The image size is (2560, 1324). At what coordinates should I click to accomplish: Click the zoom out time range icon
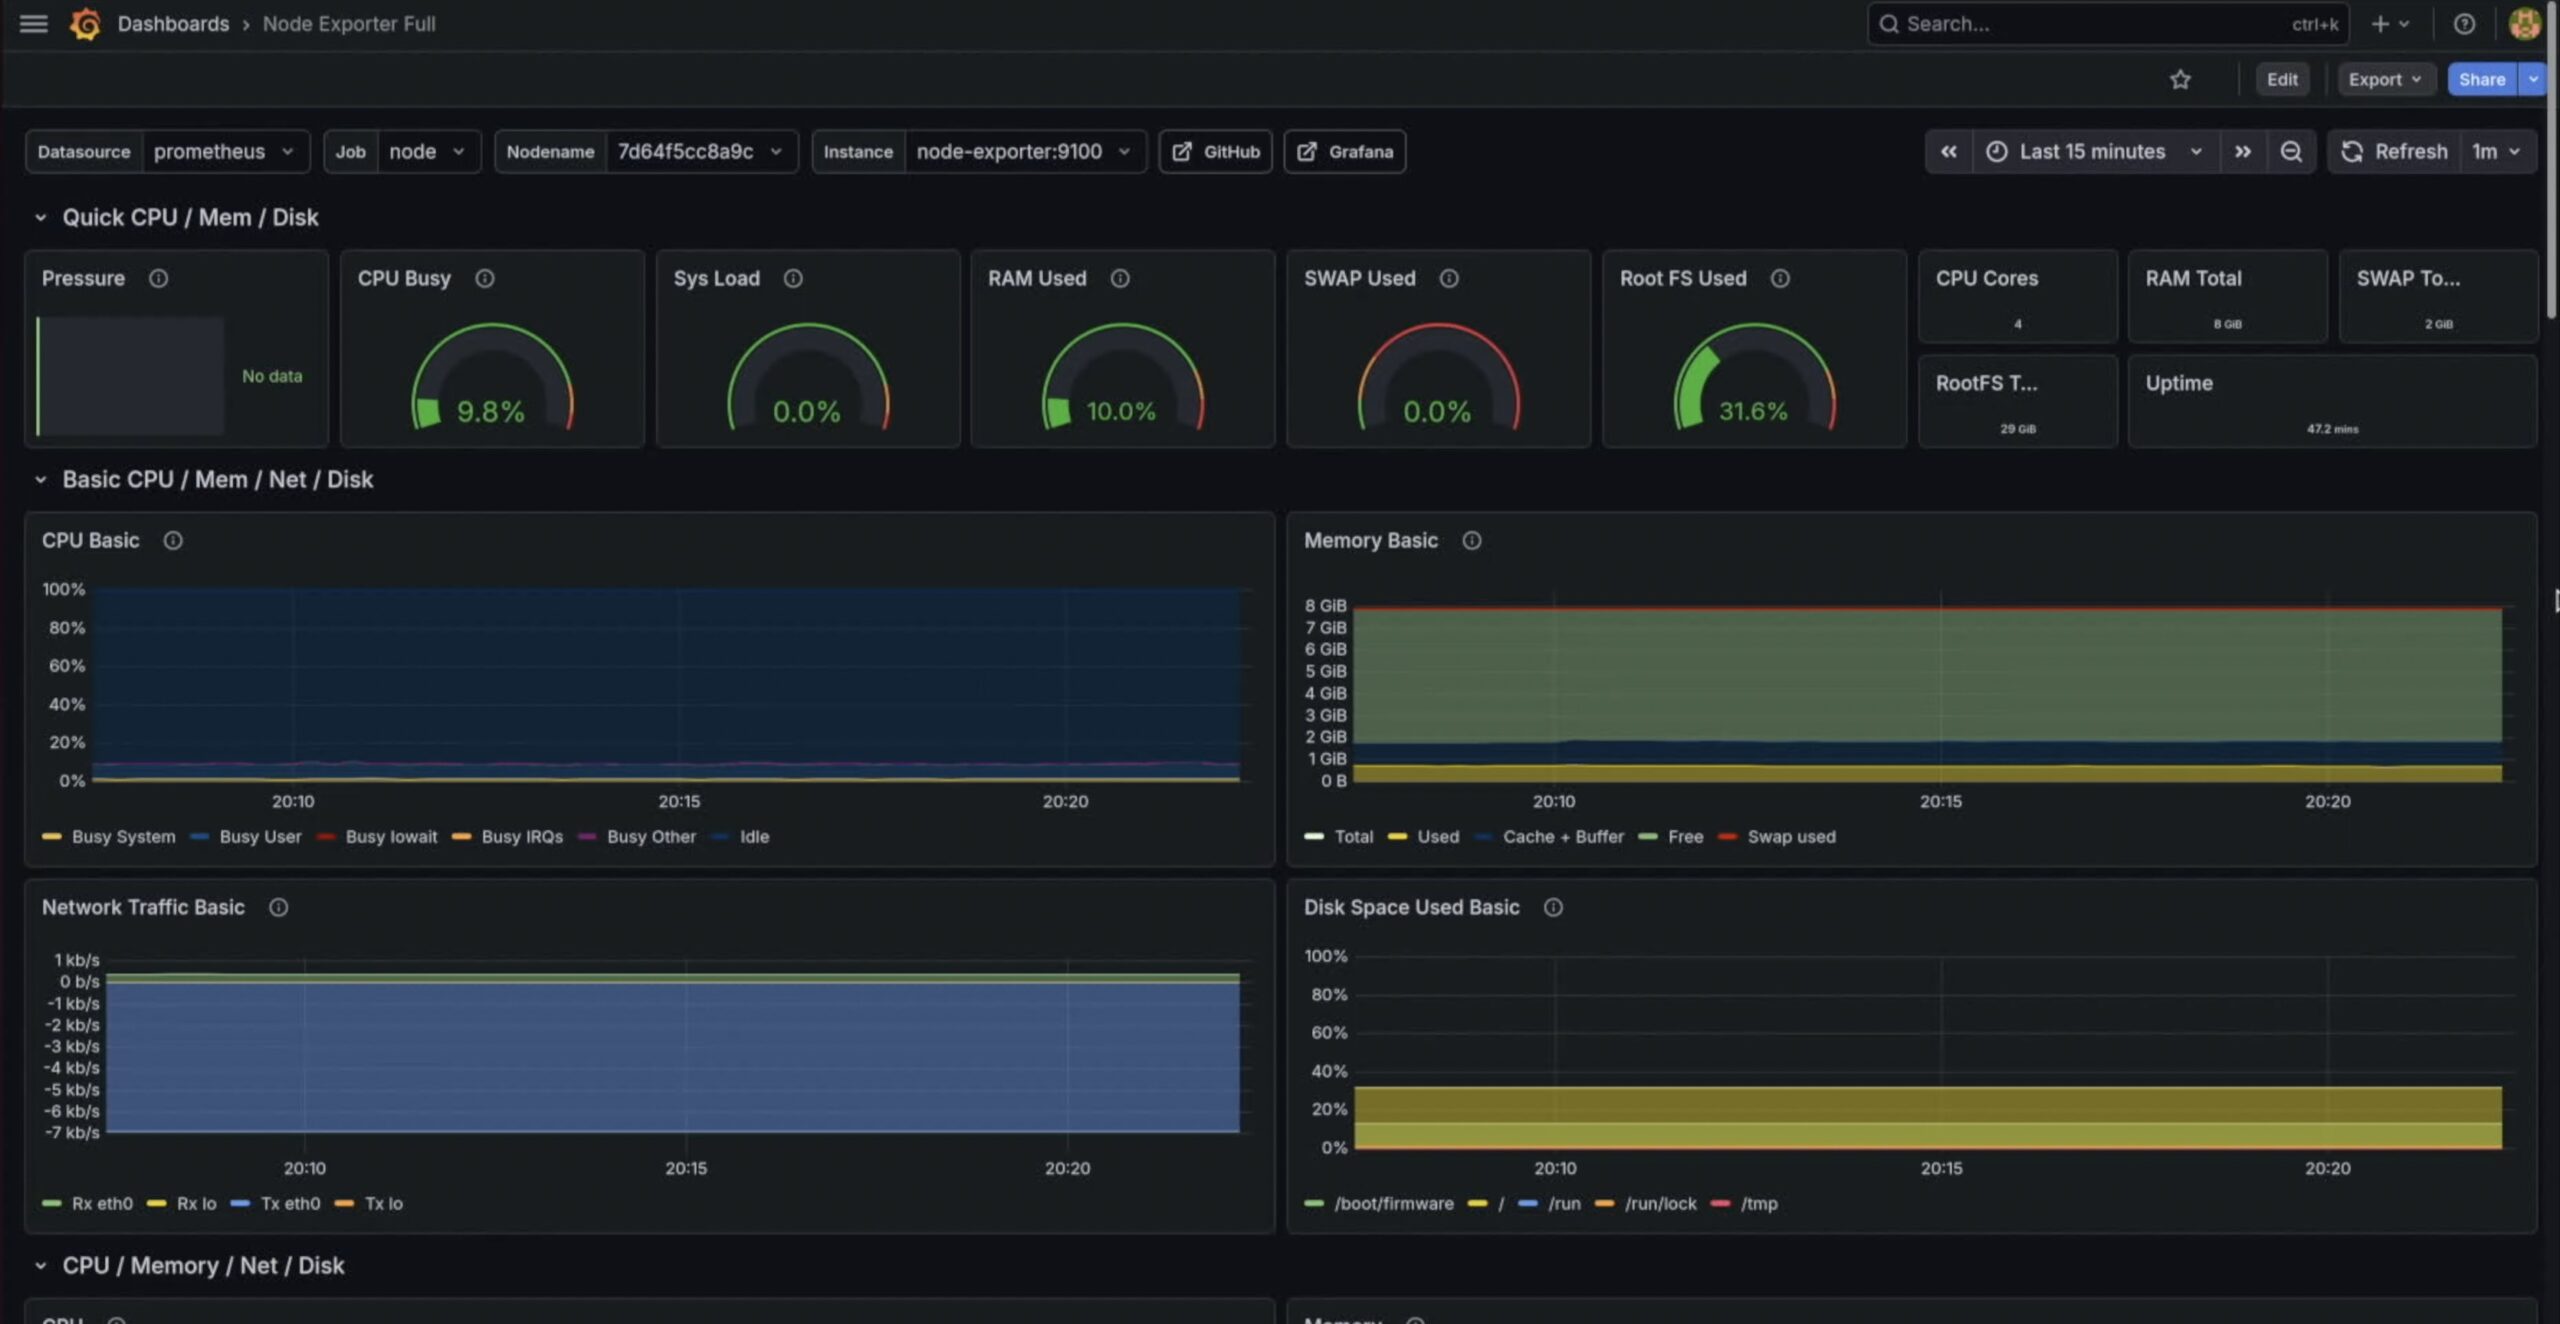[2290, 151]
